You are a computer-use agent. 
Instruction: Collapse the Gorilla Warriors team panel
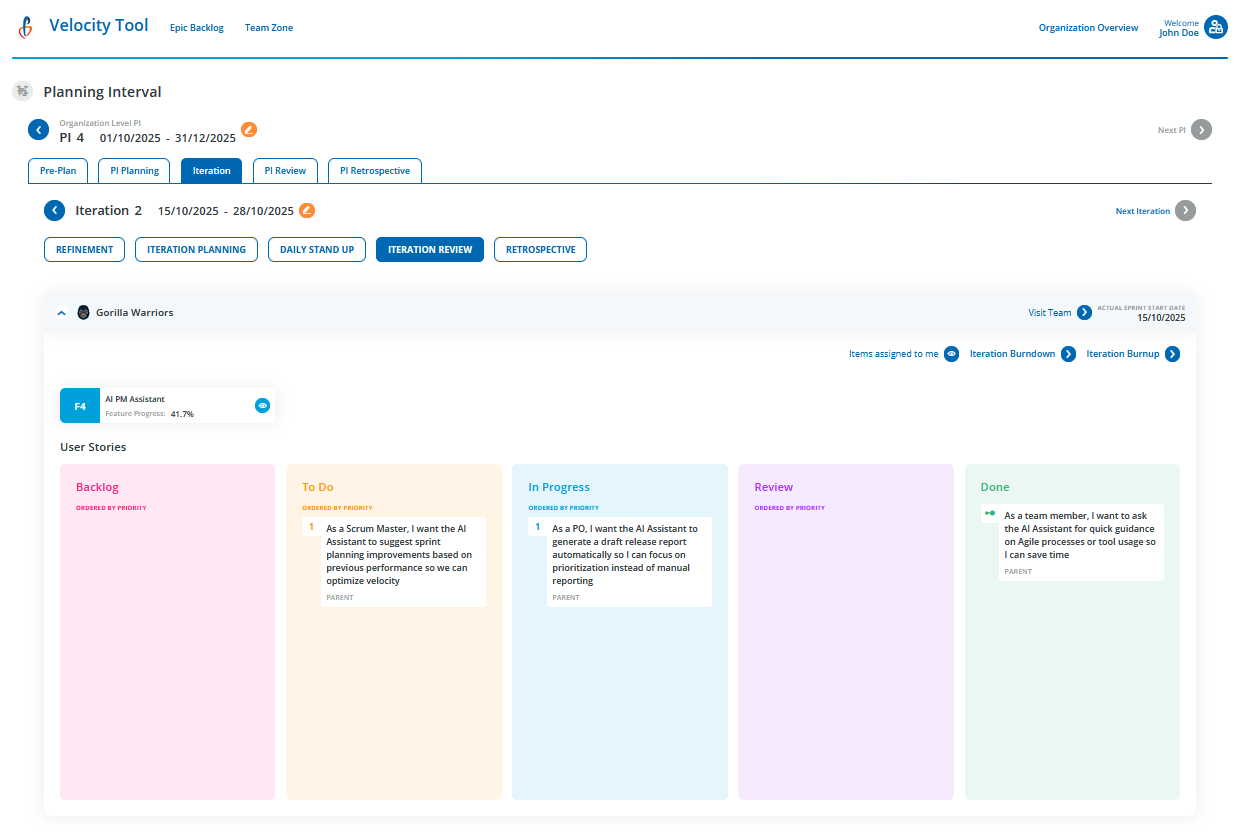pos(60,312)
